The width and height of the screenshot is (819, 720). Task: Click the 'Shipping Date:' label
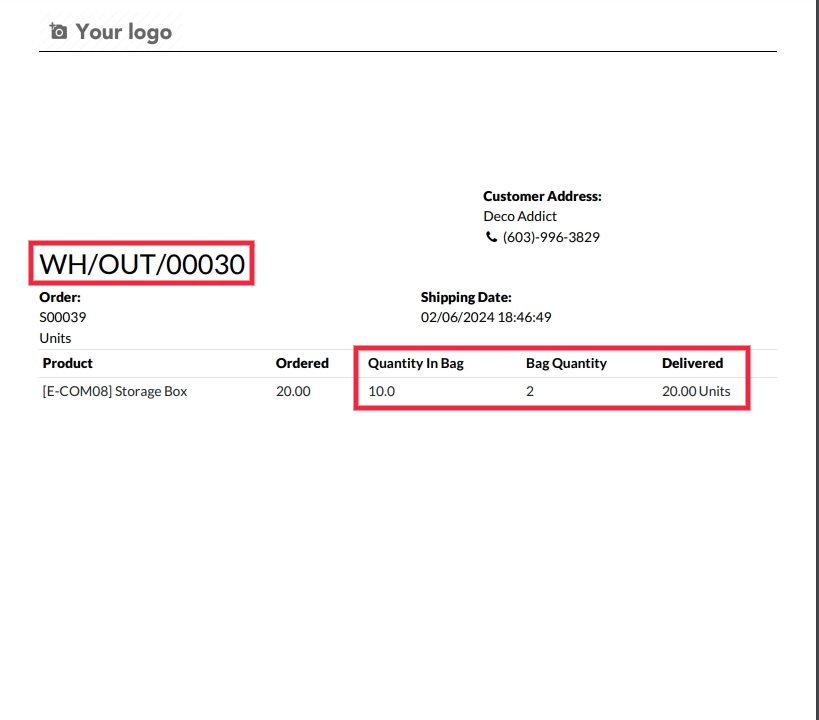point(466,297)
